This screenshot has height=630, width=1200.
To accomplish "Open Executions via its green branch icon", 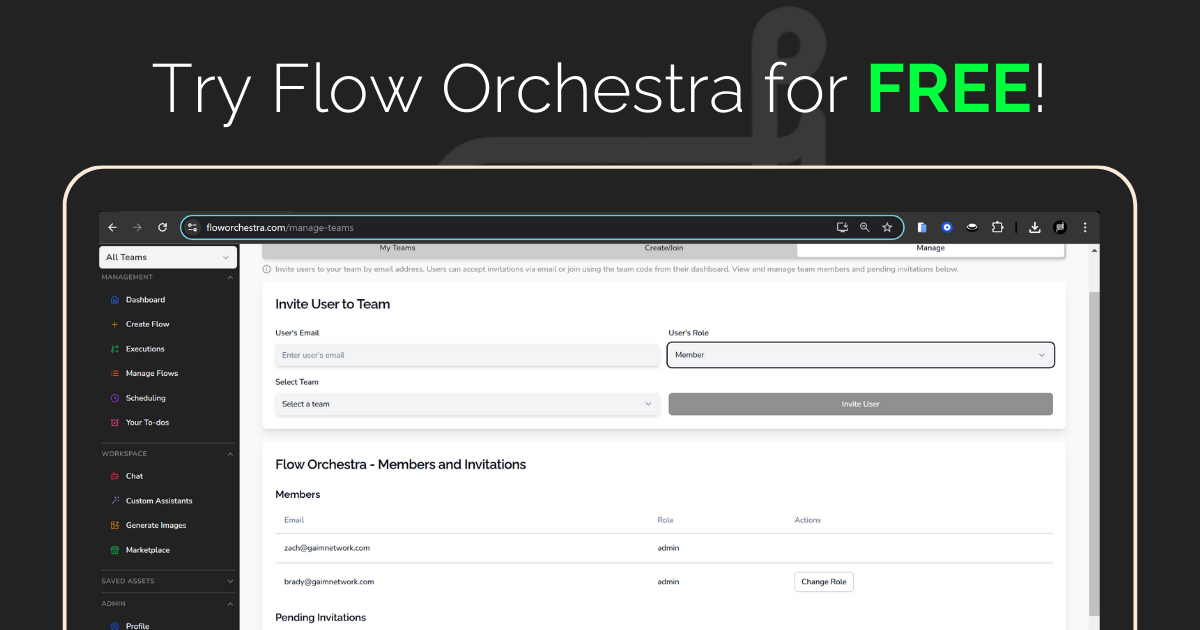I will [115, 349].
